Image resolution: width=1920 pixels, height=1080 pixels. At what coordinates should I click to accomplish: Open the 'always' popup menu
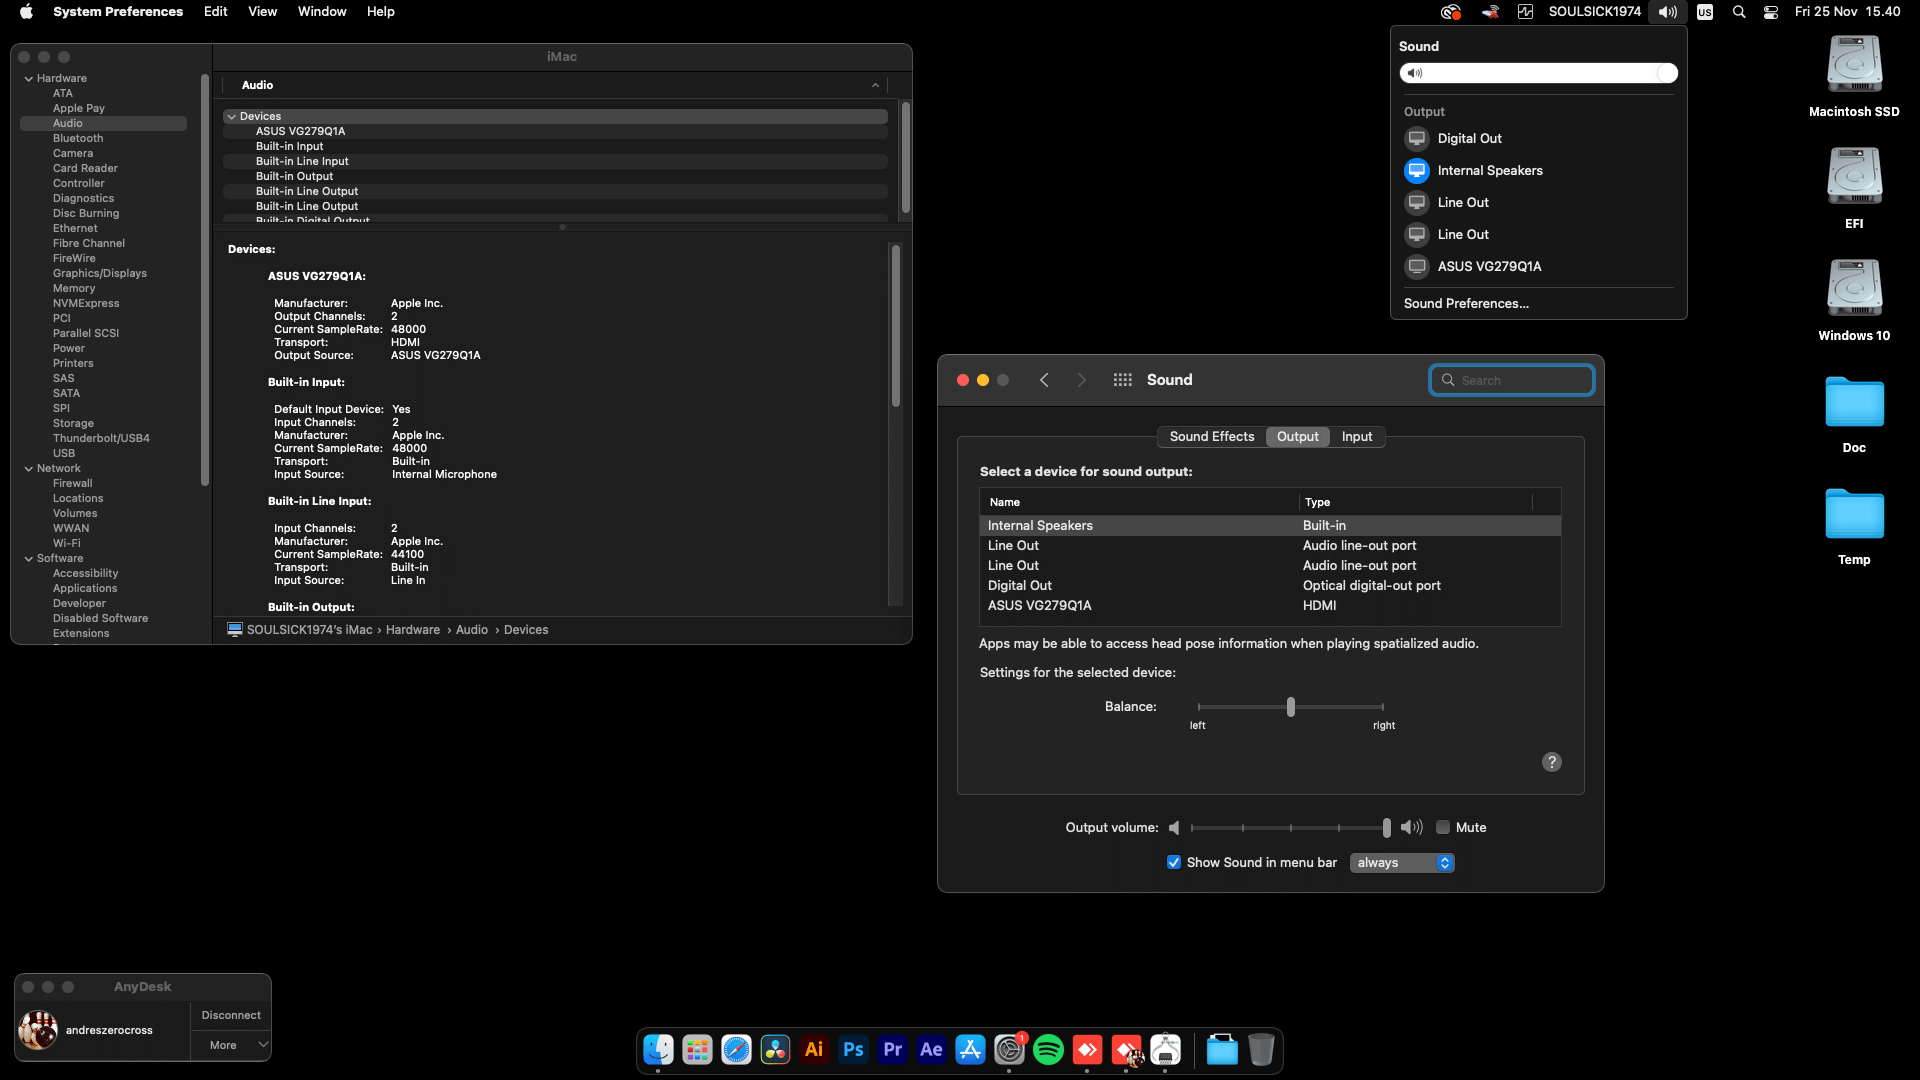pyautogui.click(x=1402, y=862)
